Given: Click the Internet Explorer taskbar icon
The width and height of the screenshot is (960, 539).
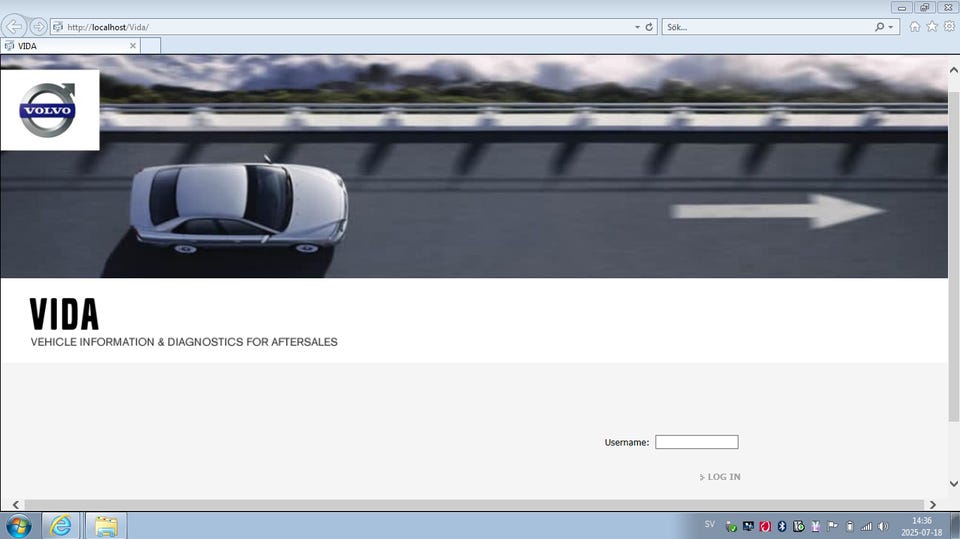Looking at the screenshot, I should [x=61, y=526].
